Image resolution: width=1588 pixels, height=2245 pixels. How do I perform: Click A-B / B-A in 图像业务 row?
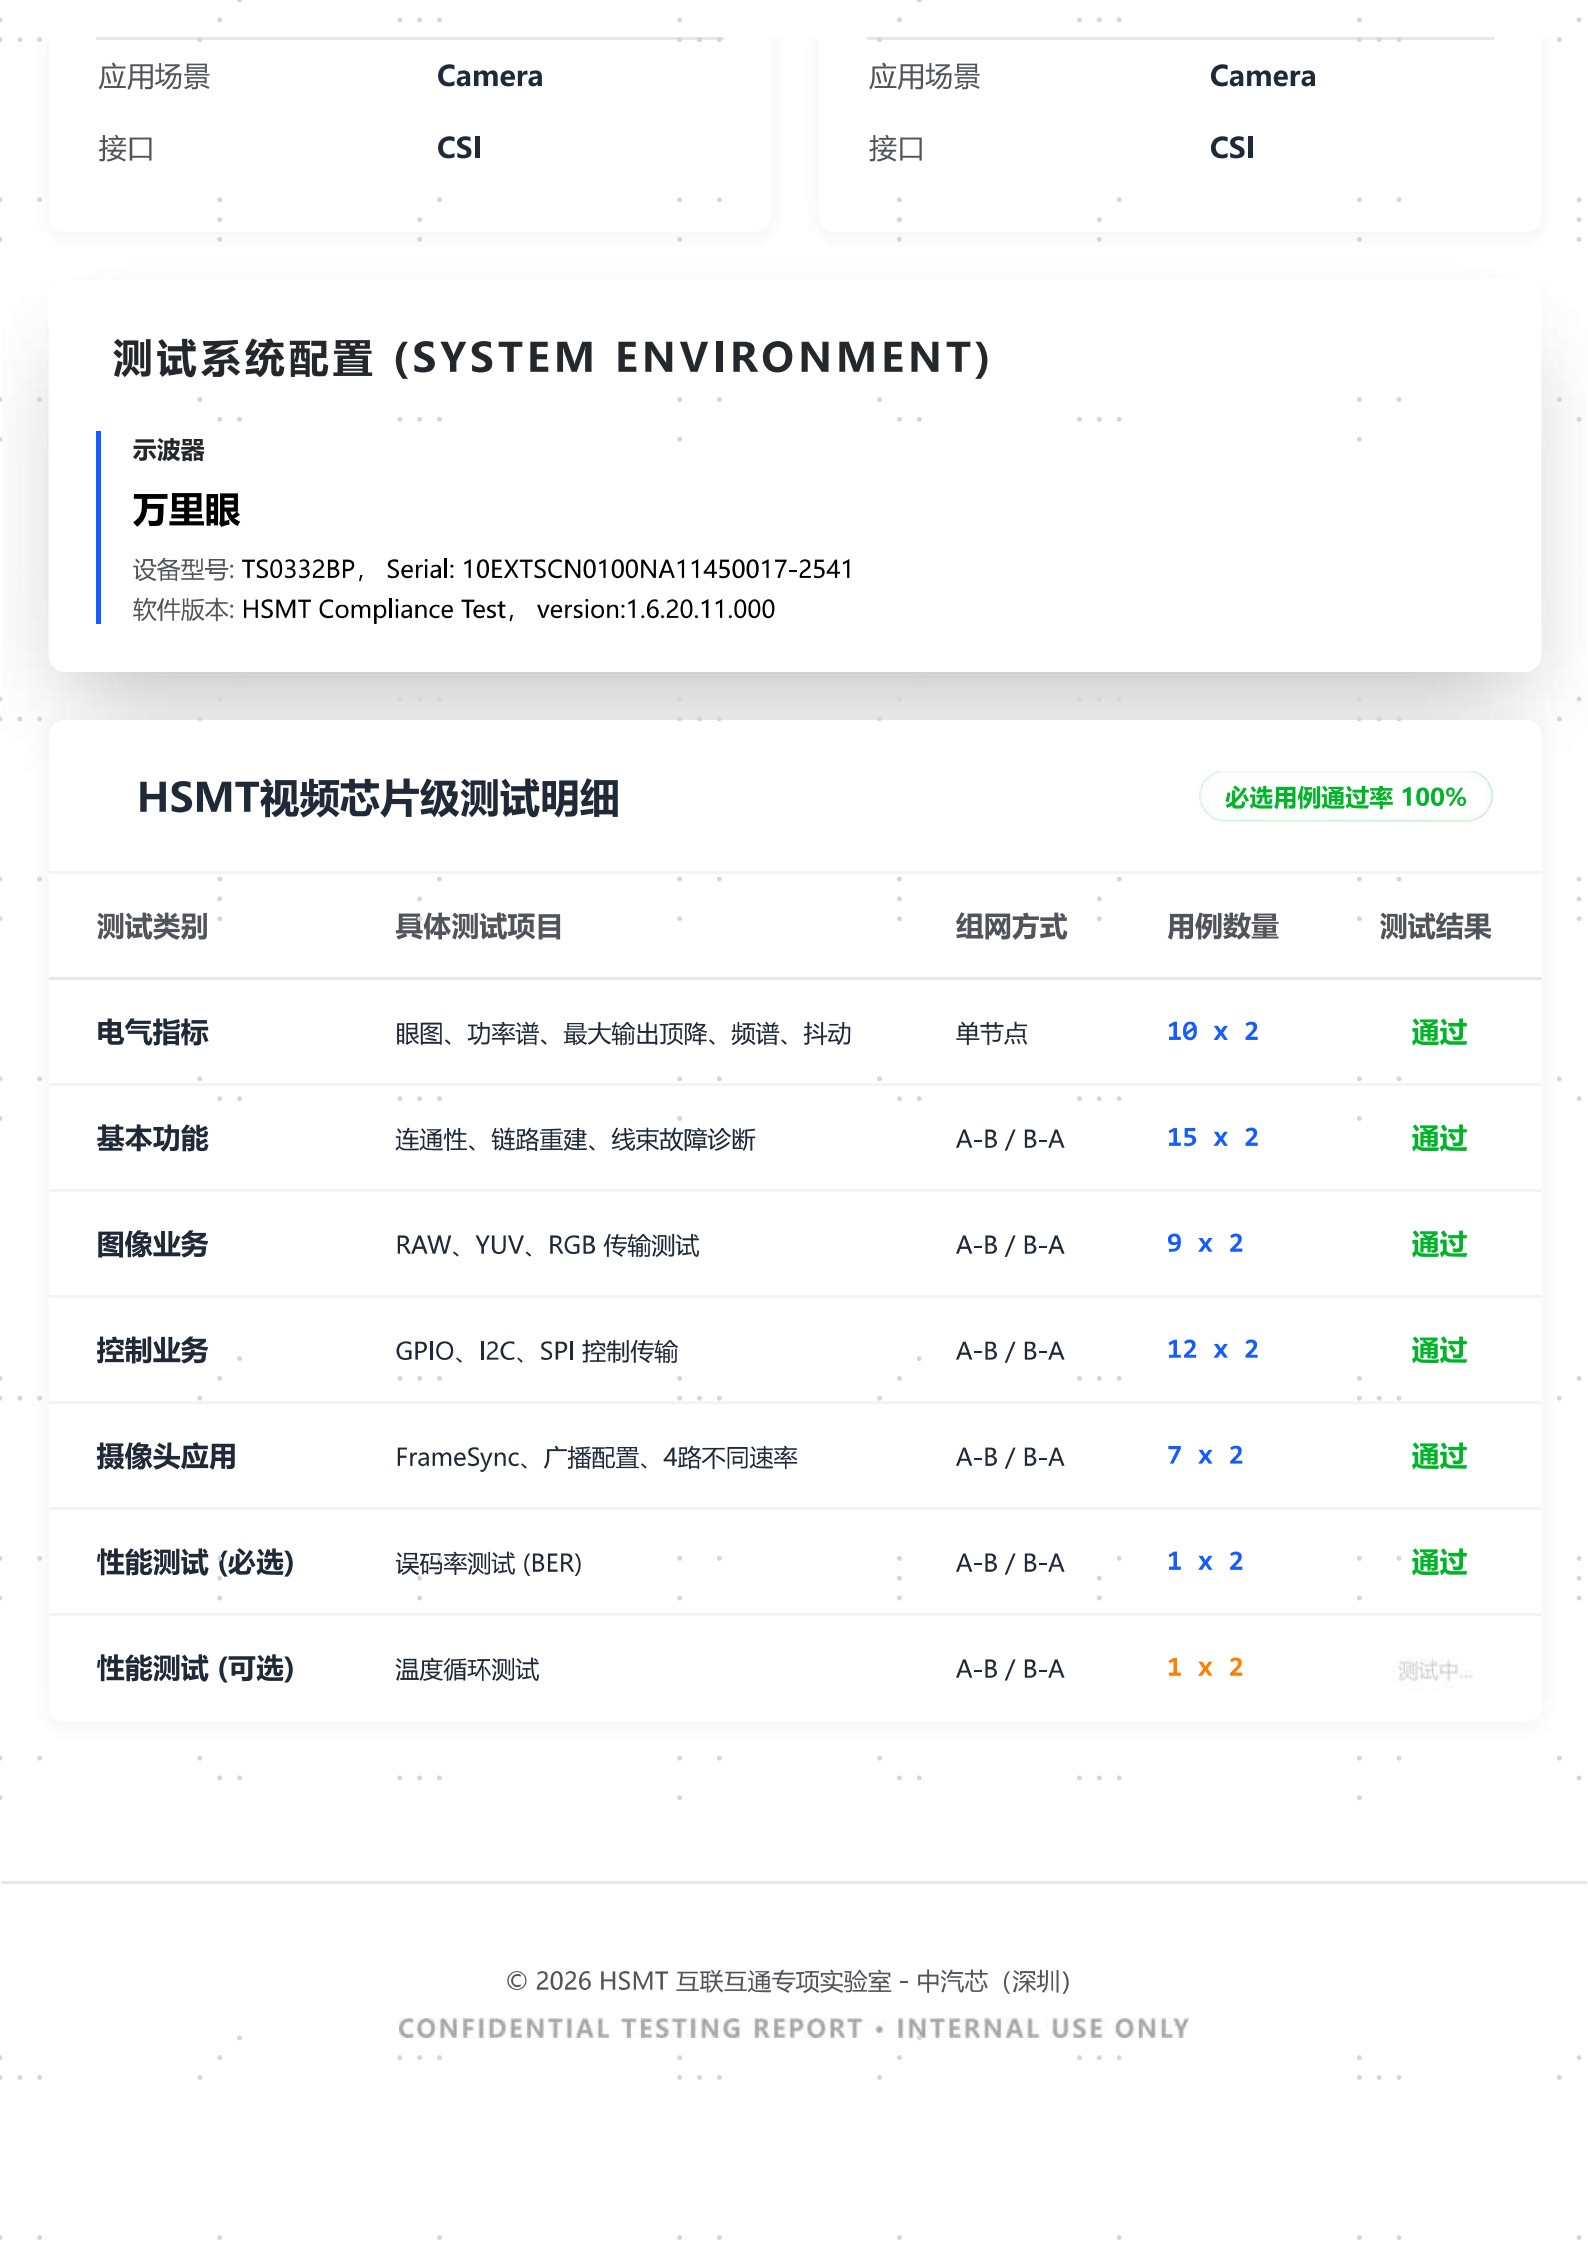[x=1010, y=1245]
